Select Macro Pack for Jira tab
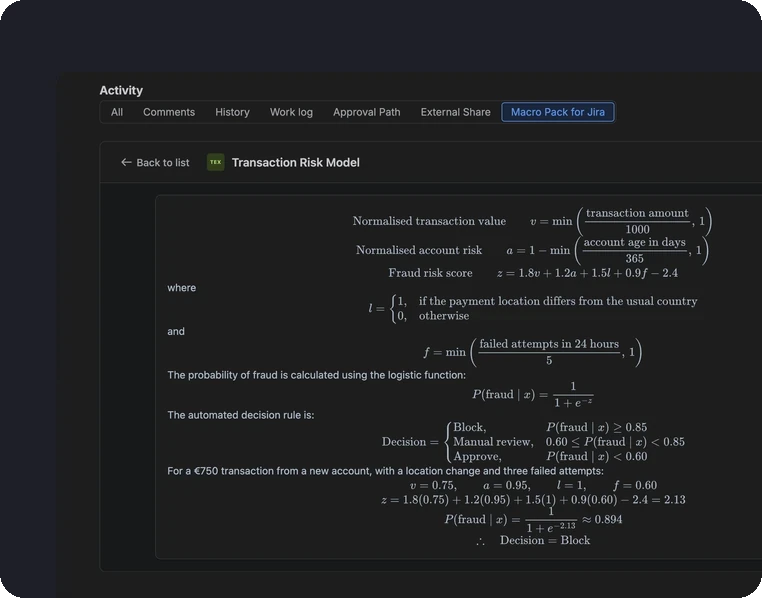The width and height of the screenshot is (762, 598). point(557,112)
